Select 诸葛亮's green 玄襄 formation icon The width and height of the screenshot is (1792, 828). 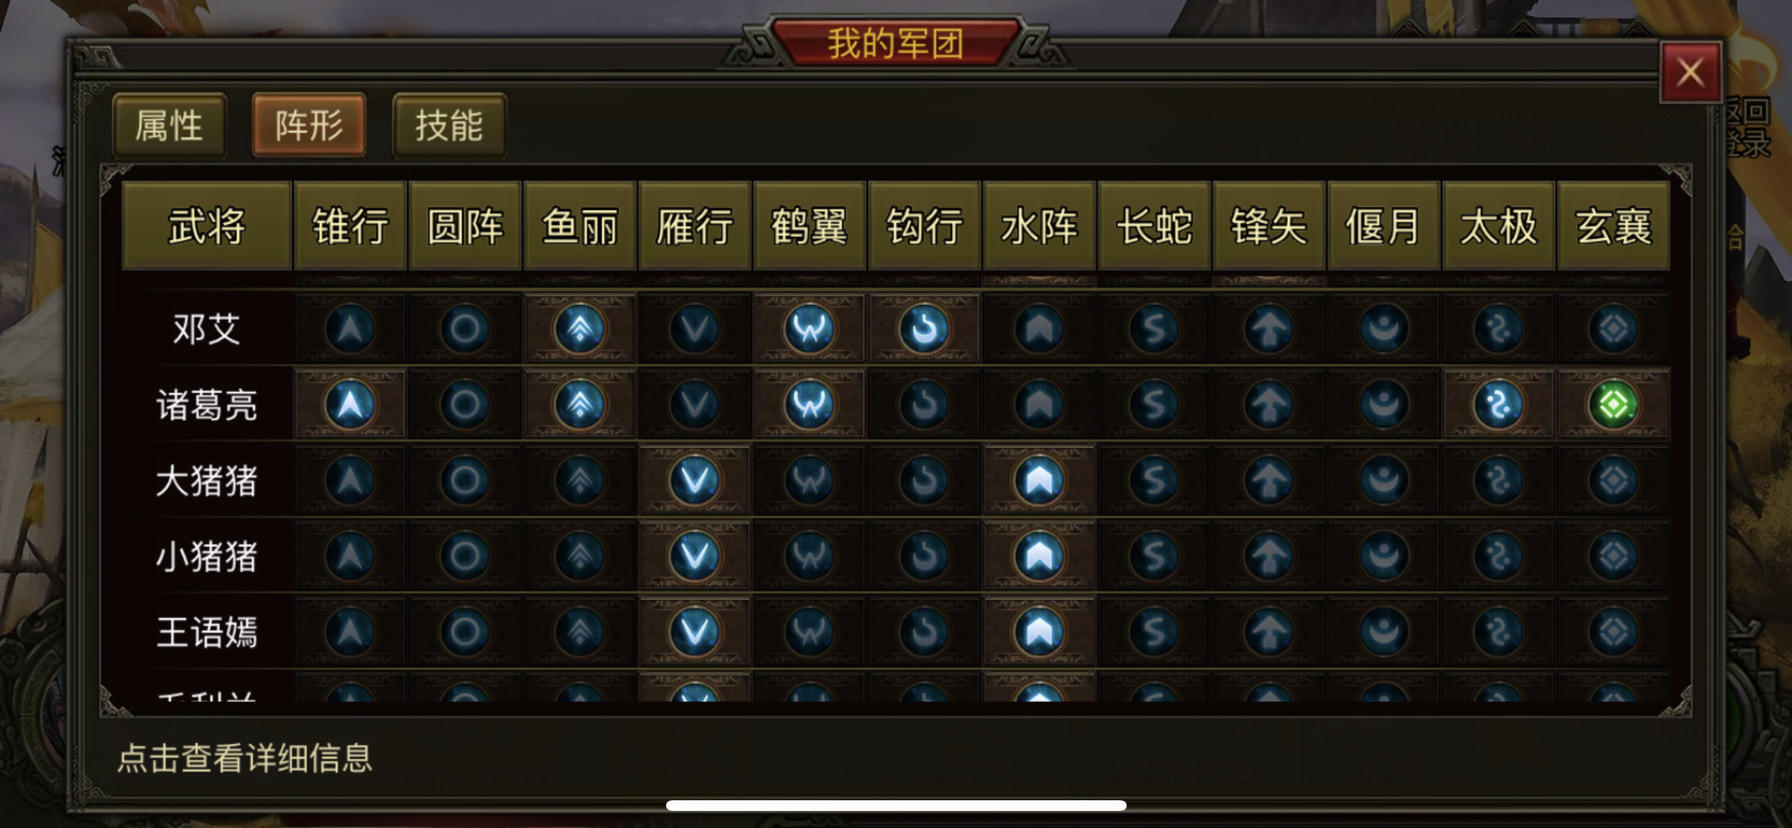point(1614,405)
